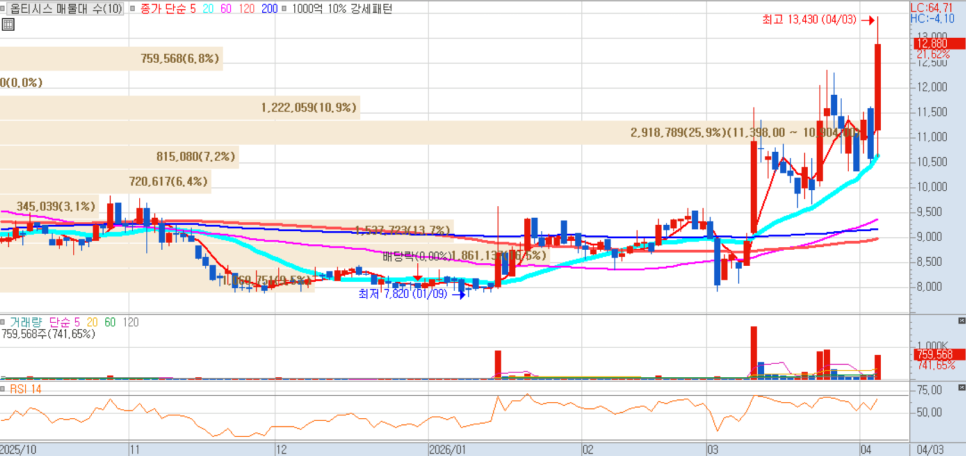Close the RSI 14 pane with its X button
This screenshot has width=966, height=456.
tap(962, 387)
